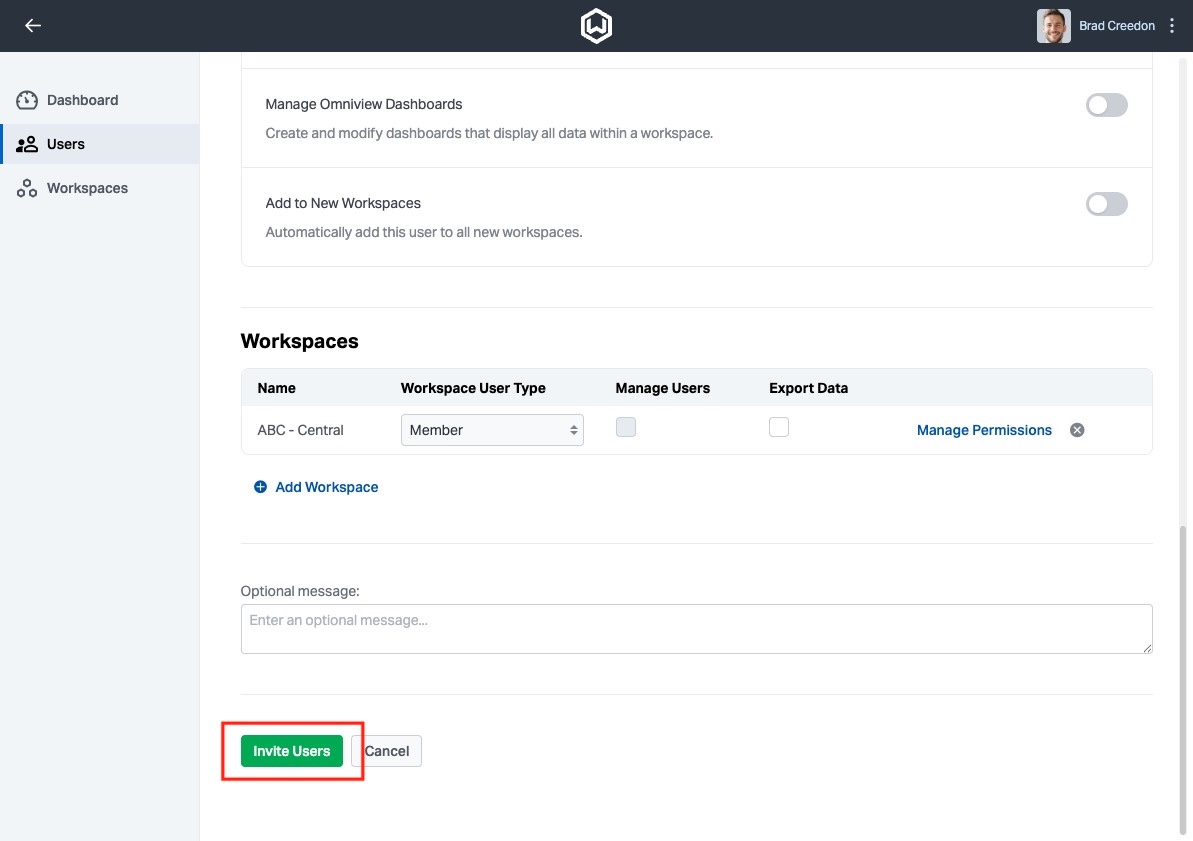This screenshot has width=1193, height=841.
Task: Open Dashboard from the sidebar
Action: (82, 100)
